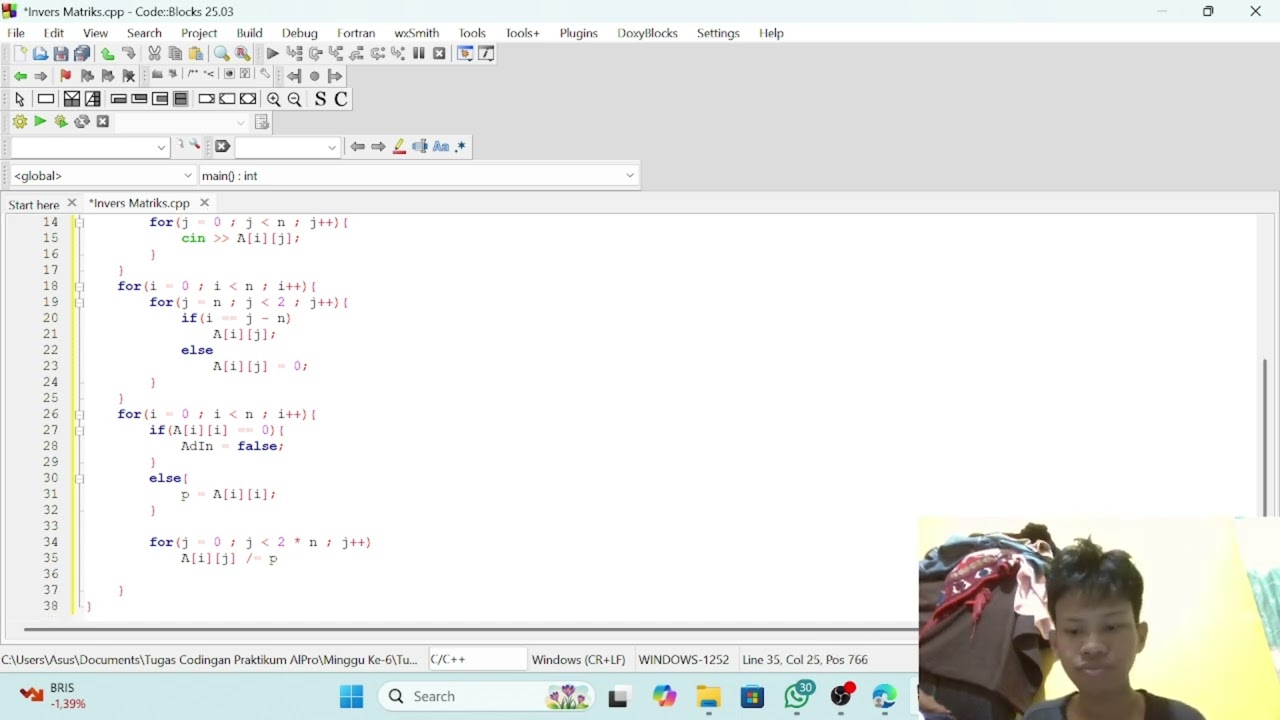The image size is (1280, 720).
Task: Click into the code-completion search input field
Action: tap(88, 148)
